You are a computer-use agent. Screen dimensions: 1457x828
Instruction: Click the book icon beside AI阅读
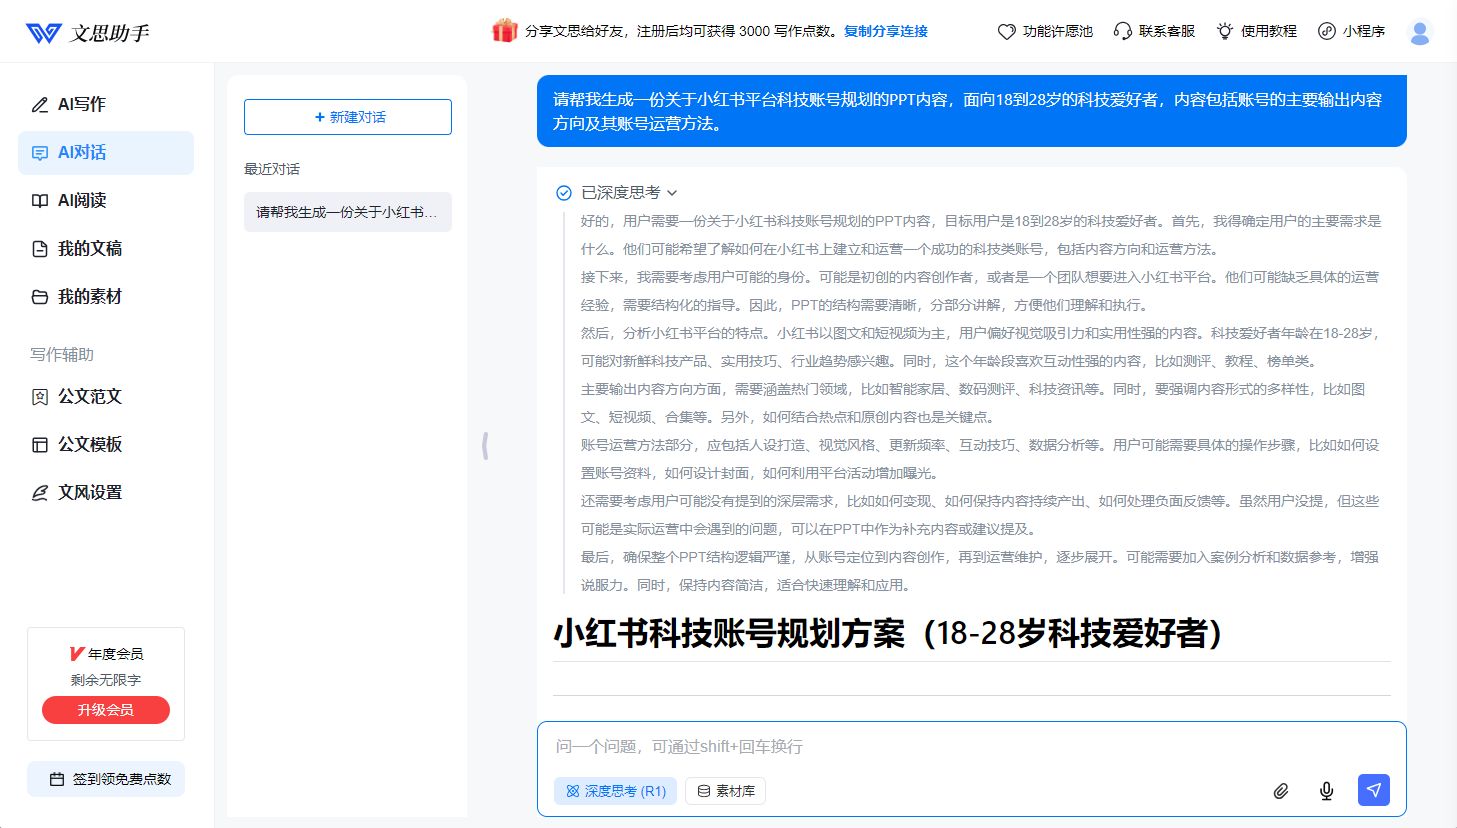[40, 201]
